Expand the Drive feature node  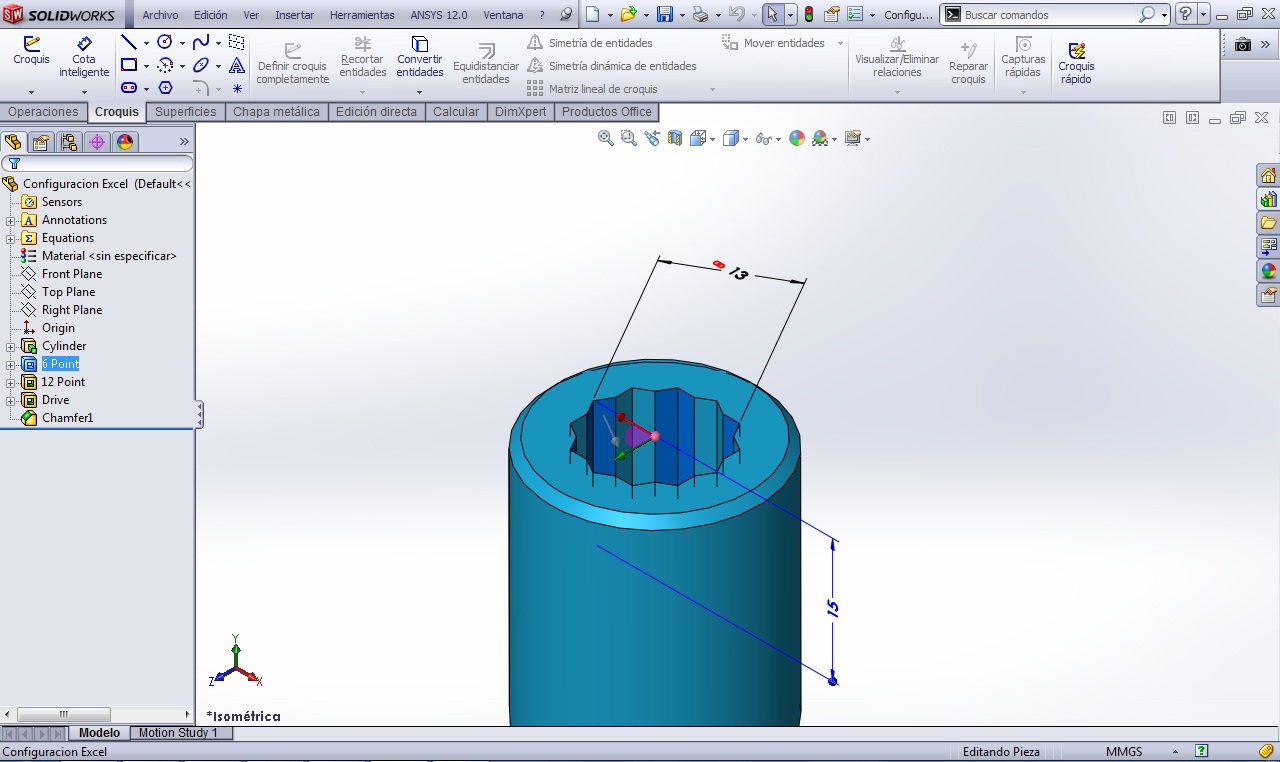(11, 400)
